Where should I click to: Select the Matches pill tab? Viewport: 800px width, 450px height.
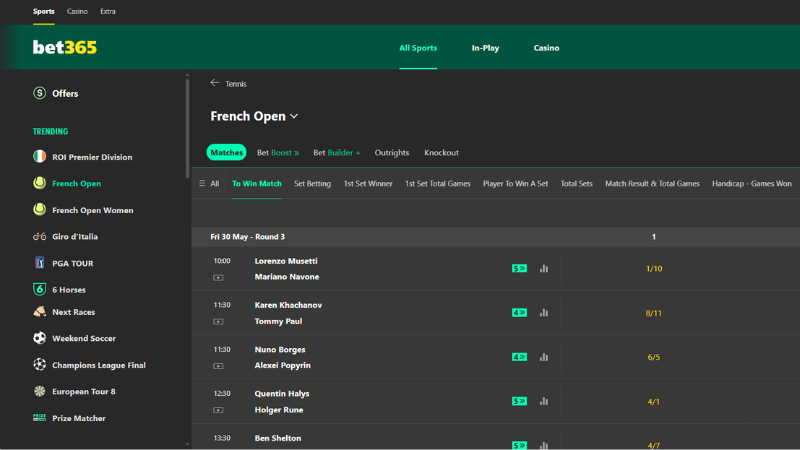tap(227, 153)
